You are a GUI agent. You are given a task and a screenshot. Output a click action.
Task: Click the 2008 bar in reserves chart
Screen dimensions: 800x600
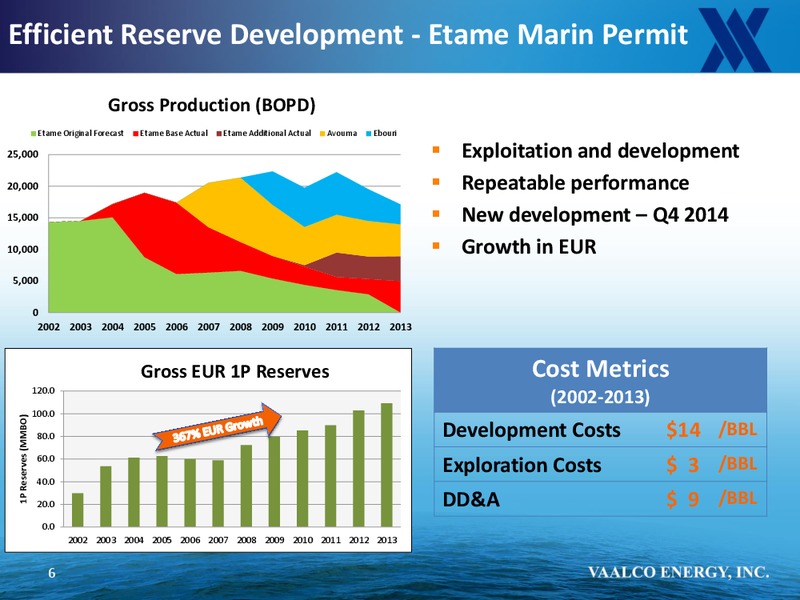pyautogui.click(x=246, y=486)
